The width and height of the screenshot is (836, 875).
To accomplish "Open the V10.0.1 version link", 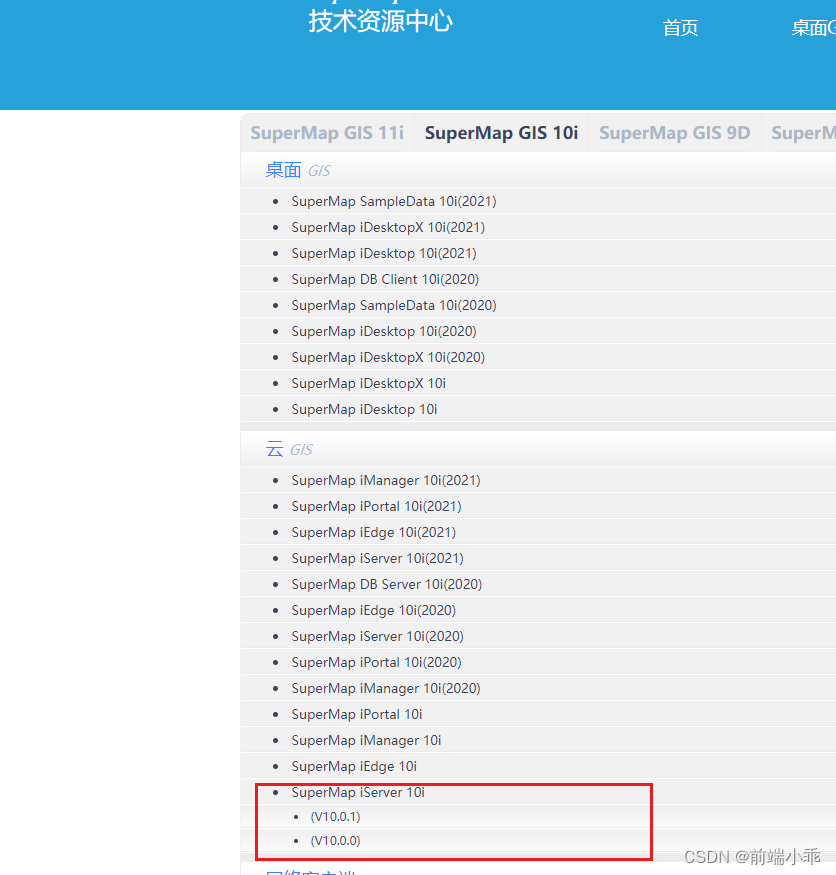I will tap(336, 816).
